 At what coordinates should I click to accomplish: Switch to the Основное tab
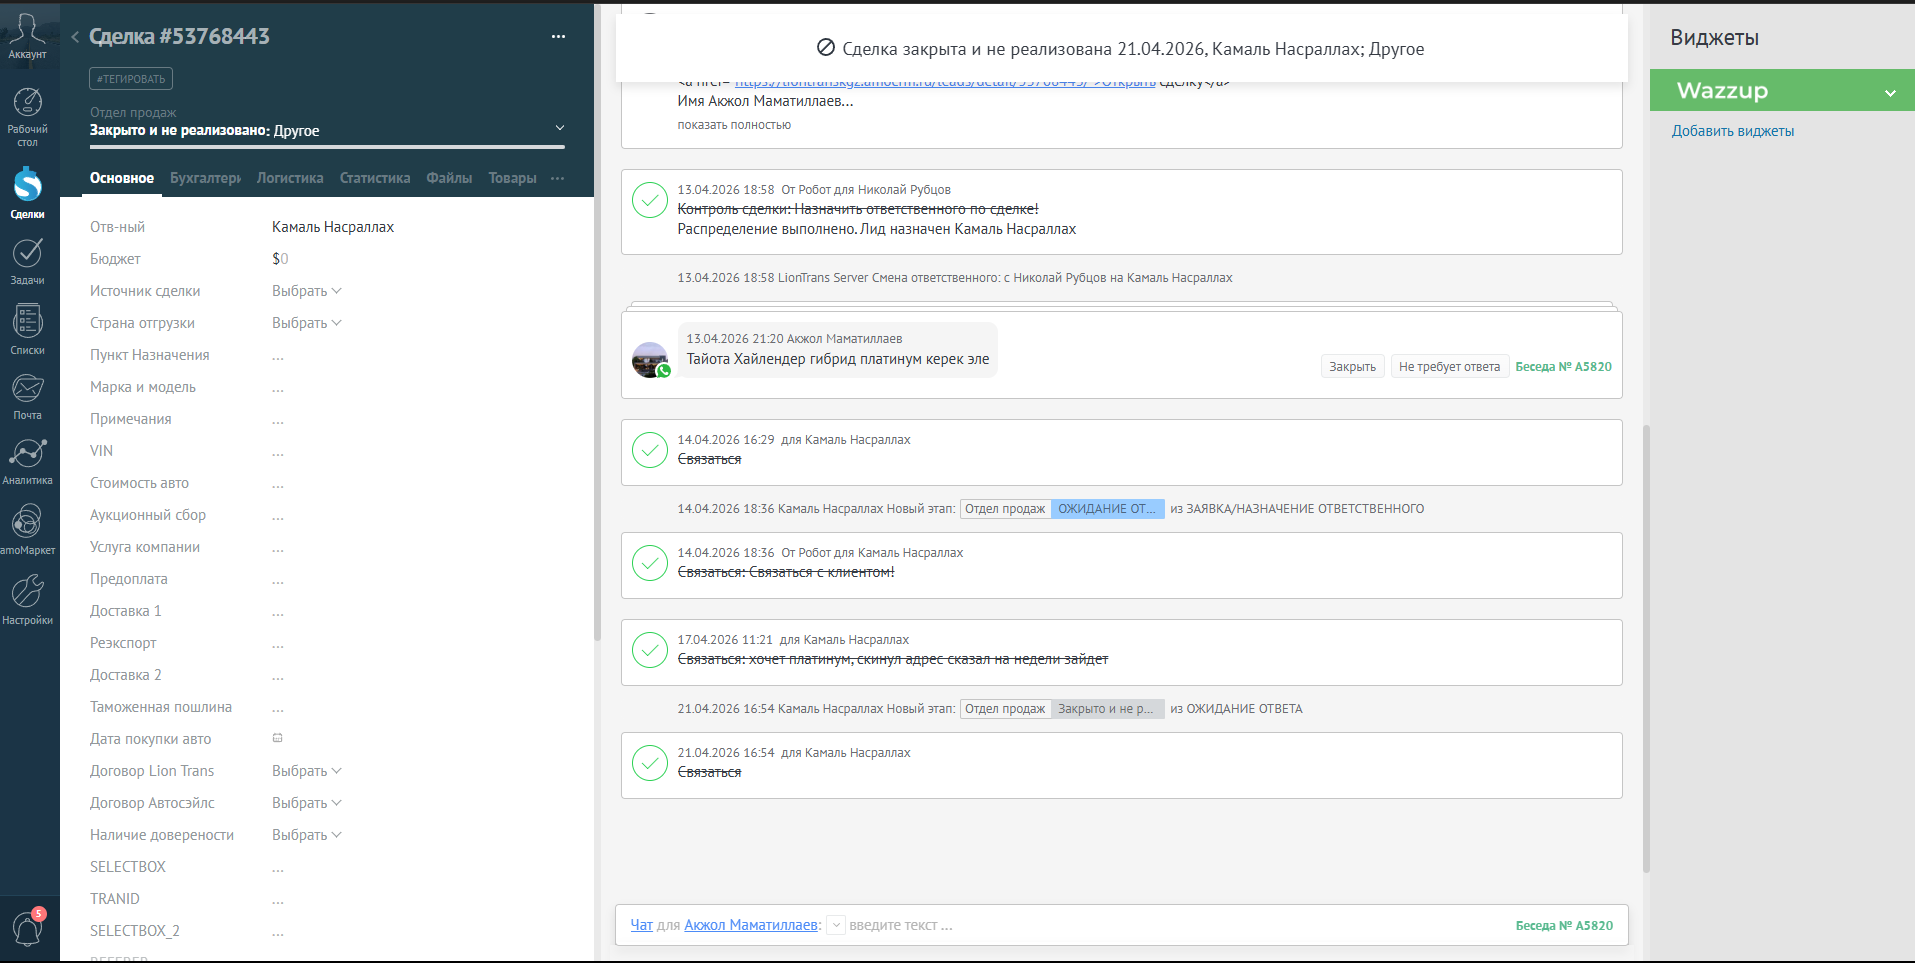(122, 178)
